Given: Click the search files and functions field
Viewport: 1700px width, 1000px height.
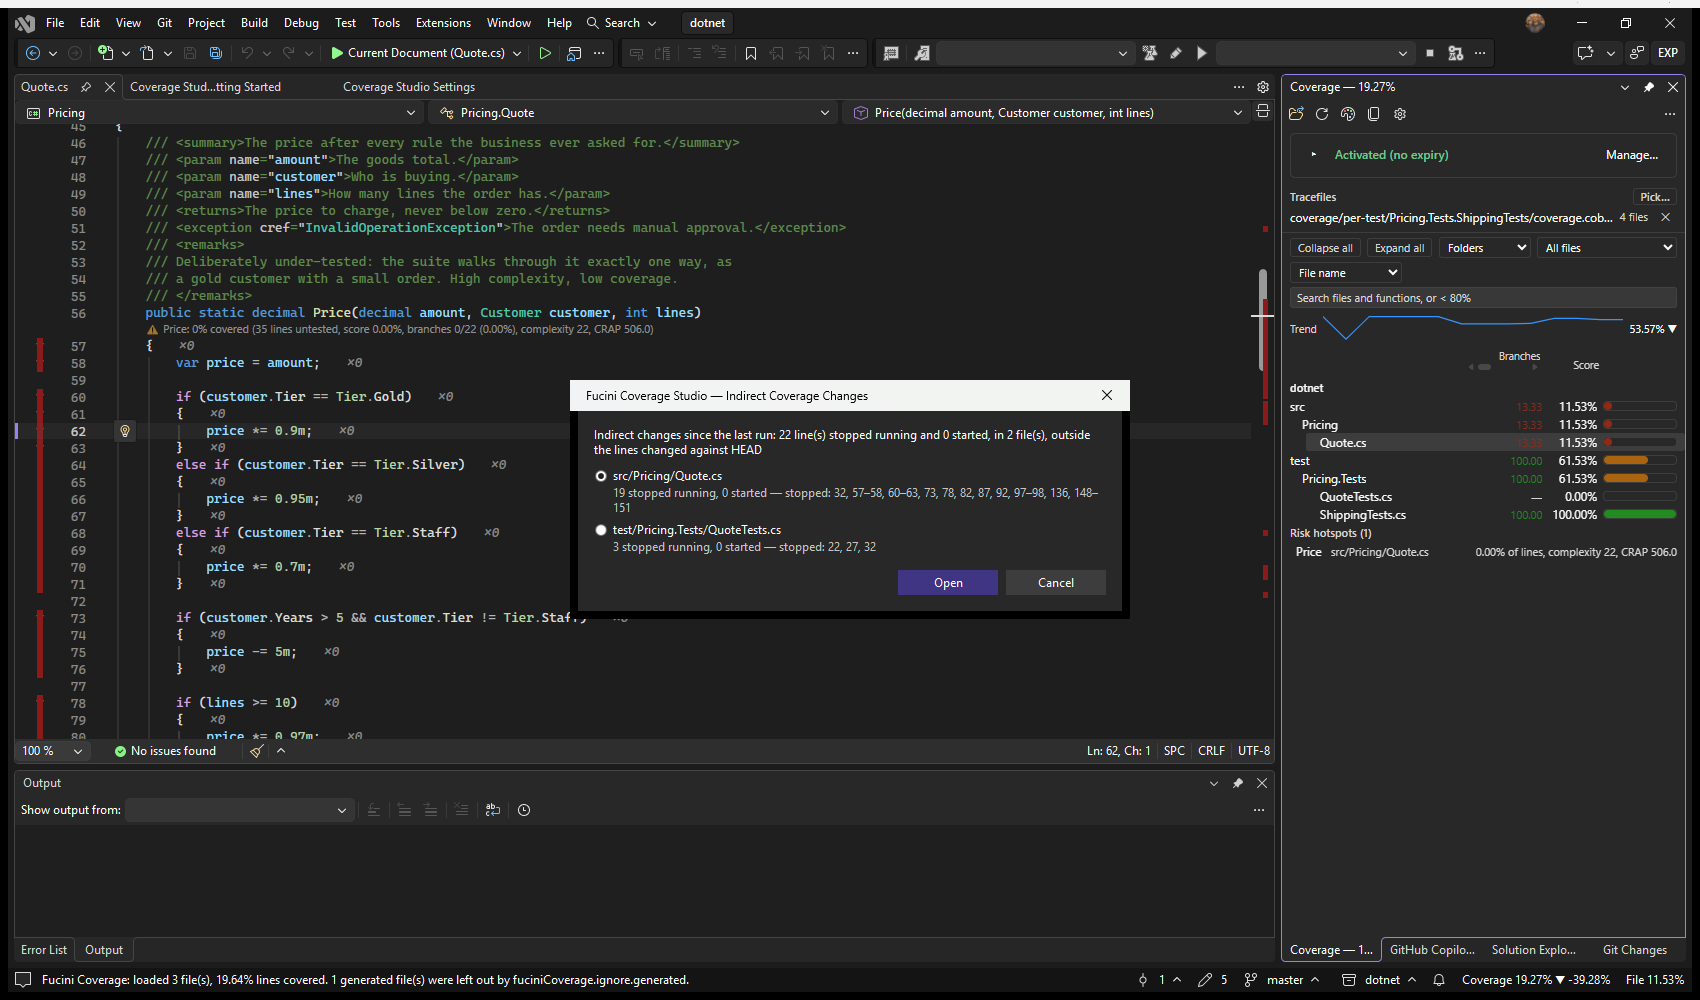Looking at the screenshot, I should [x=1483, y=298].
